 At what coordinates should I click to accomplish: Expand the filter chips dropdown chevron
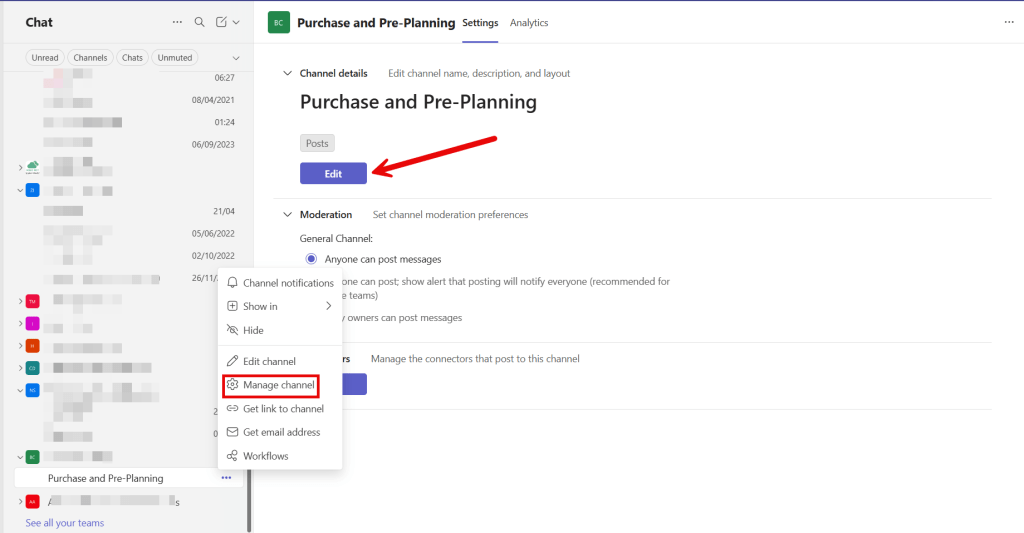click(x=236, y=58)
